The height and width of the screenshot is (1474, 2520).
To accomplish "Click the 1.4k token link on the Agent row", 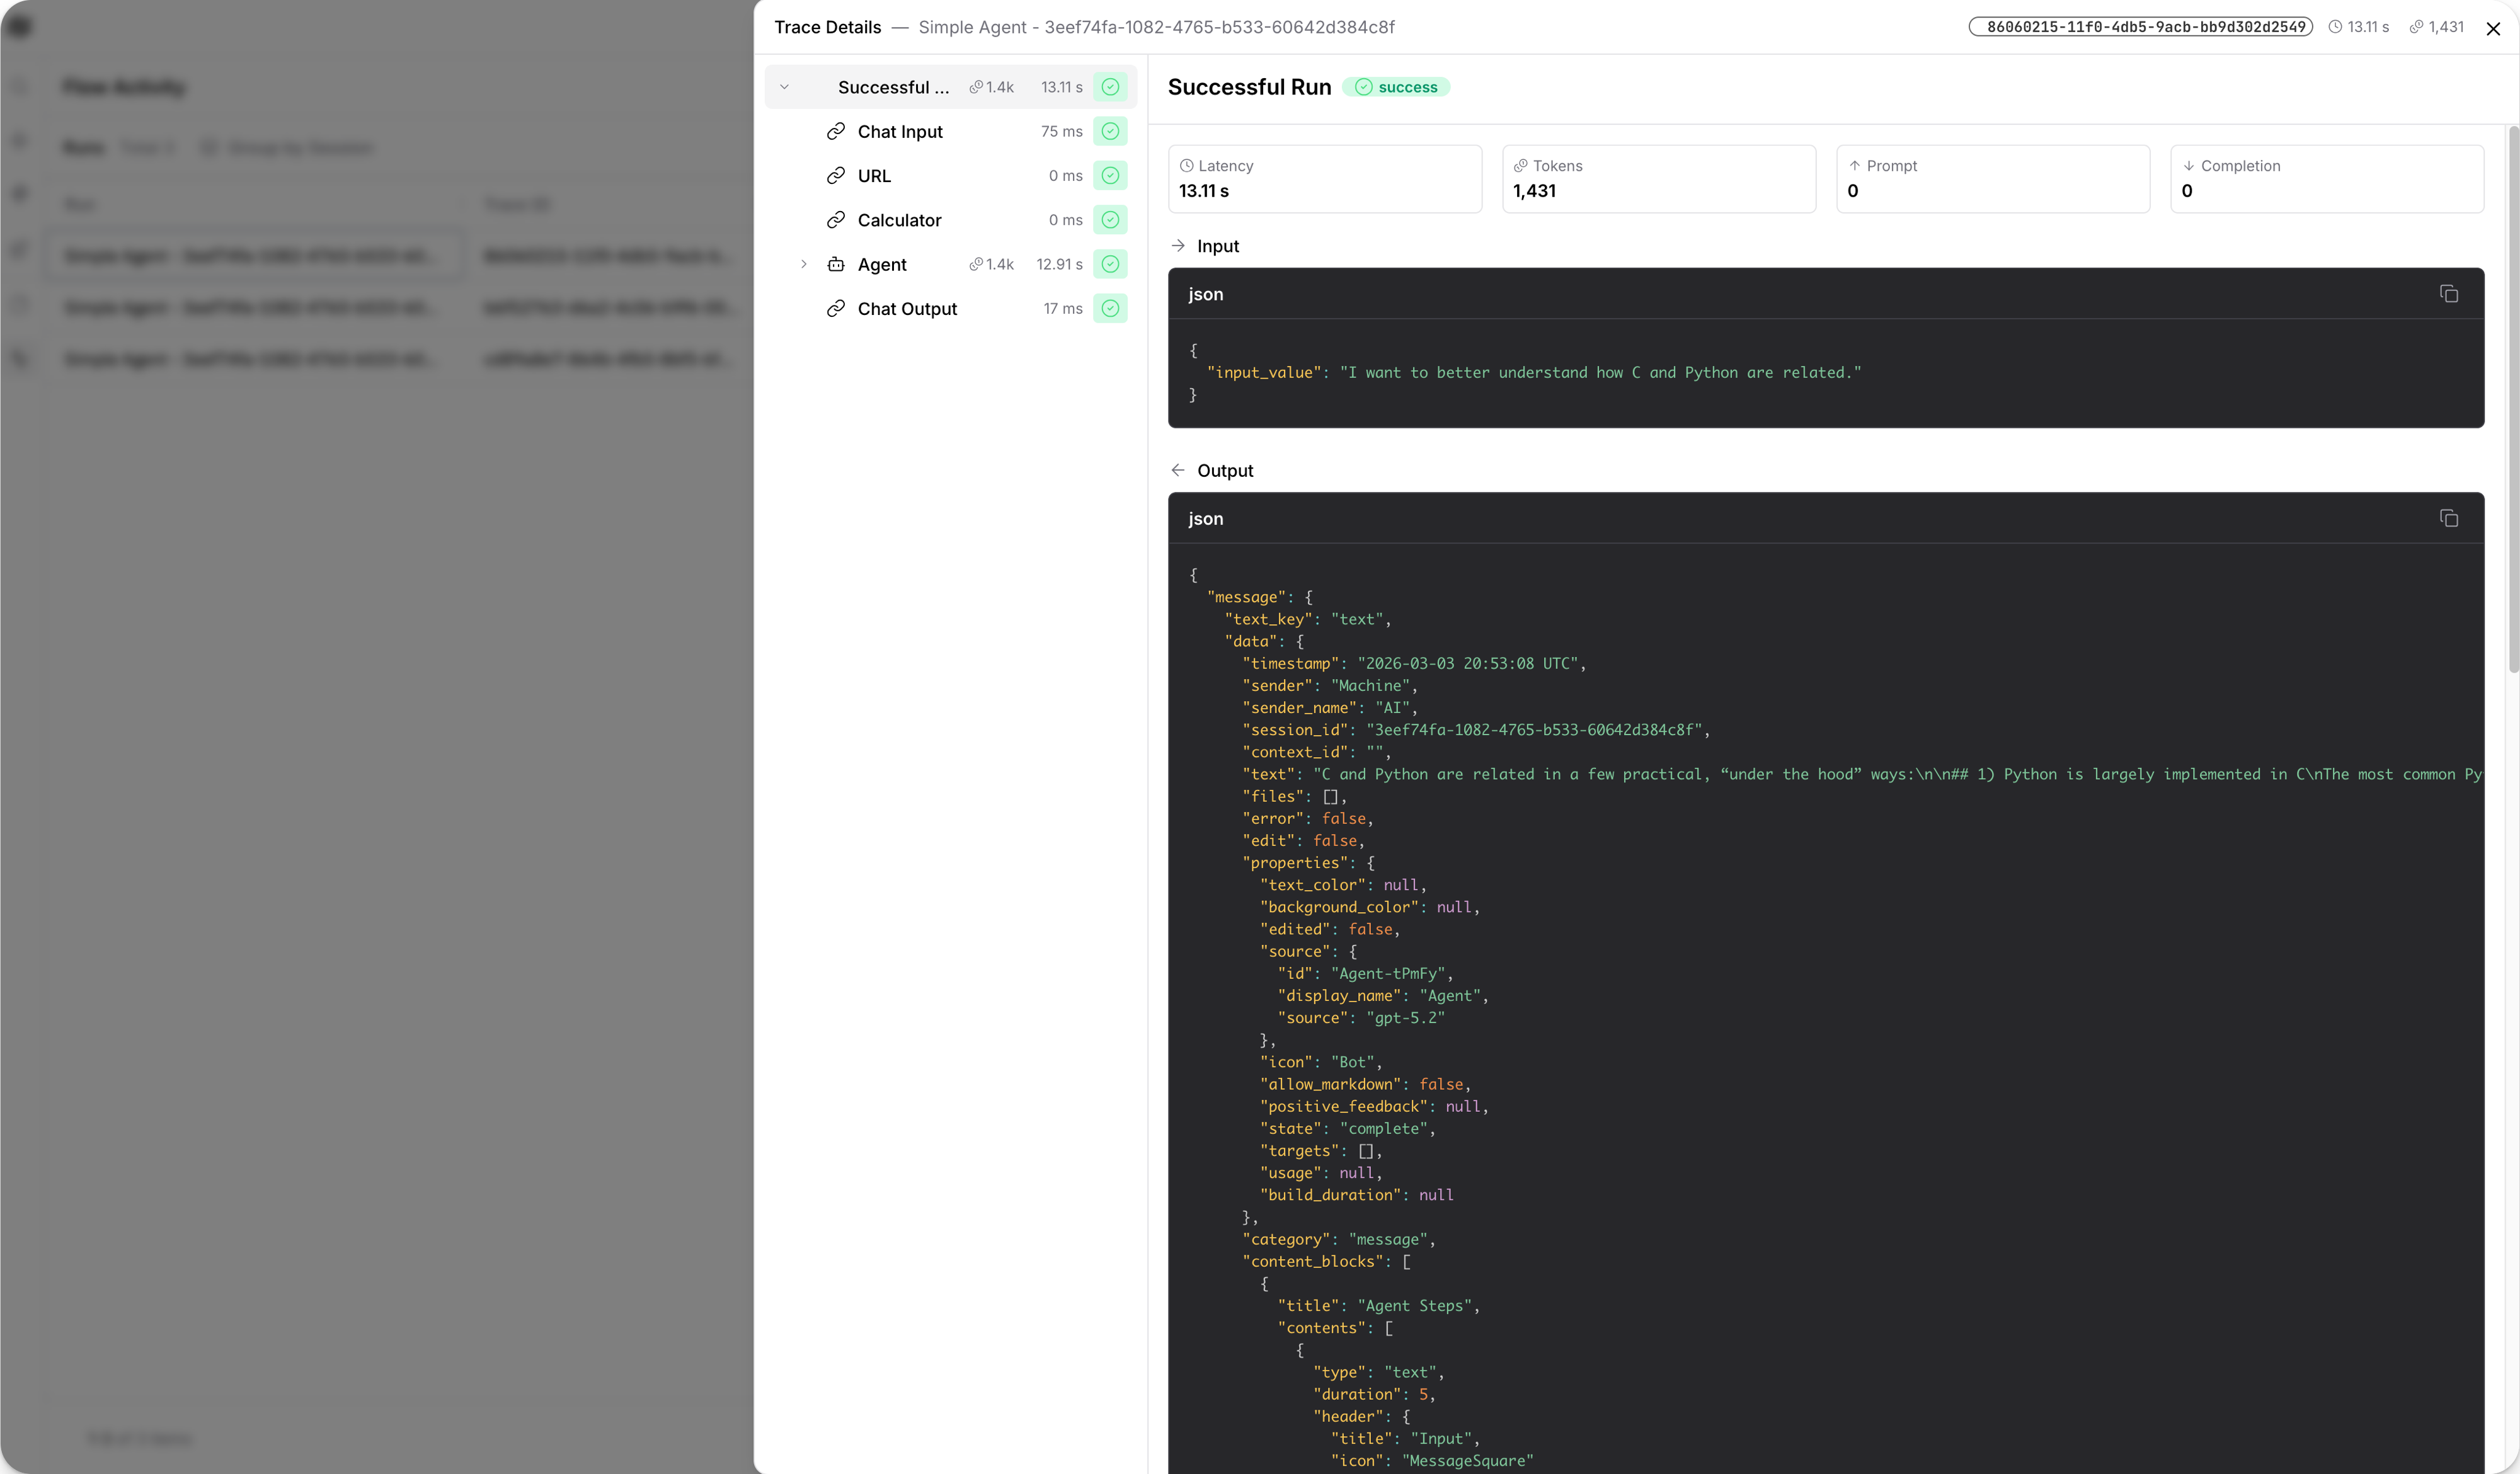I will pos(991,264).
